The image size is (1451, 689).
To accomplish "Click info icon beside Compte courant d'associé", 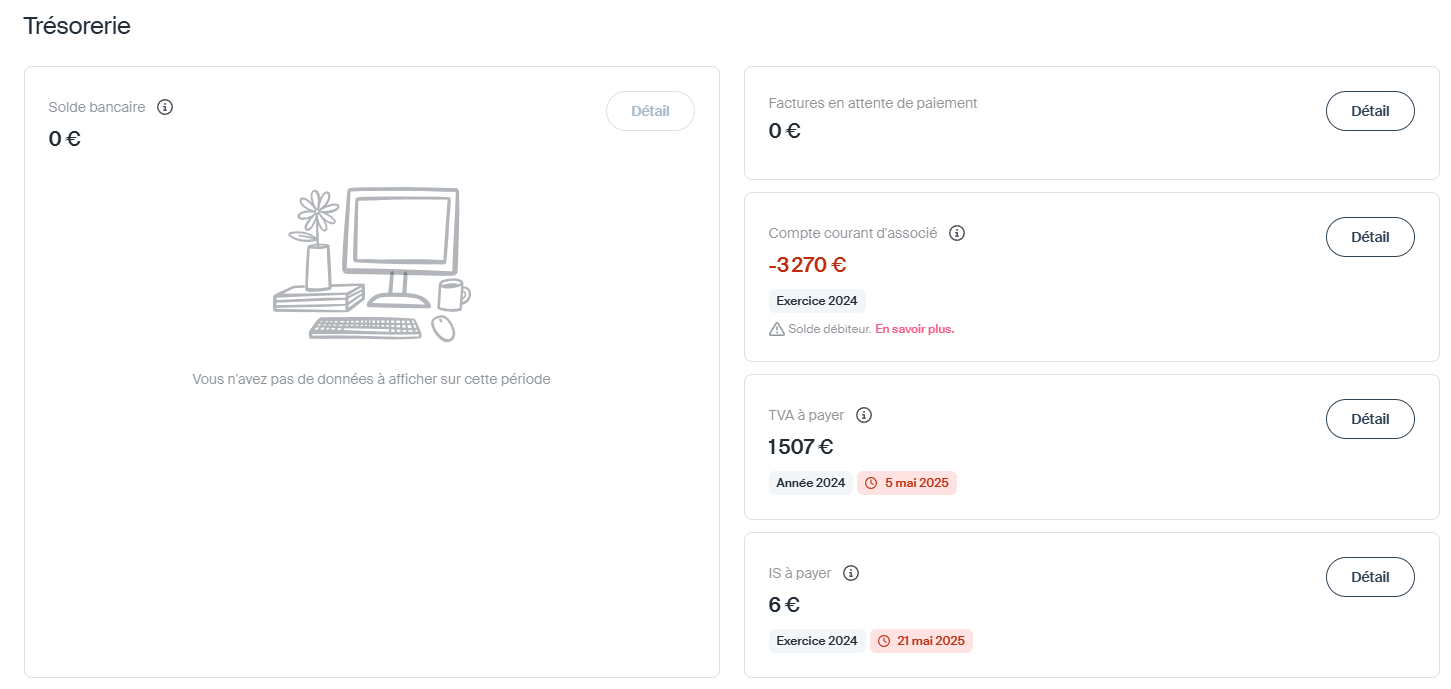I will 957,233.
